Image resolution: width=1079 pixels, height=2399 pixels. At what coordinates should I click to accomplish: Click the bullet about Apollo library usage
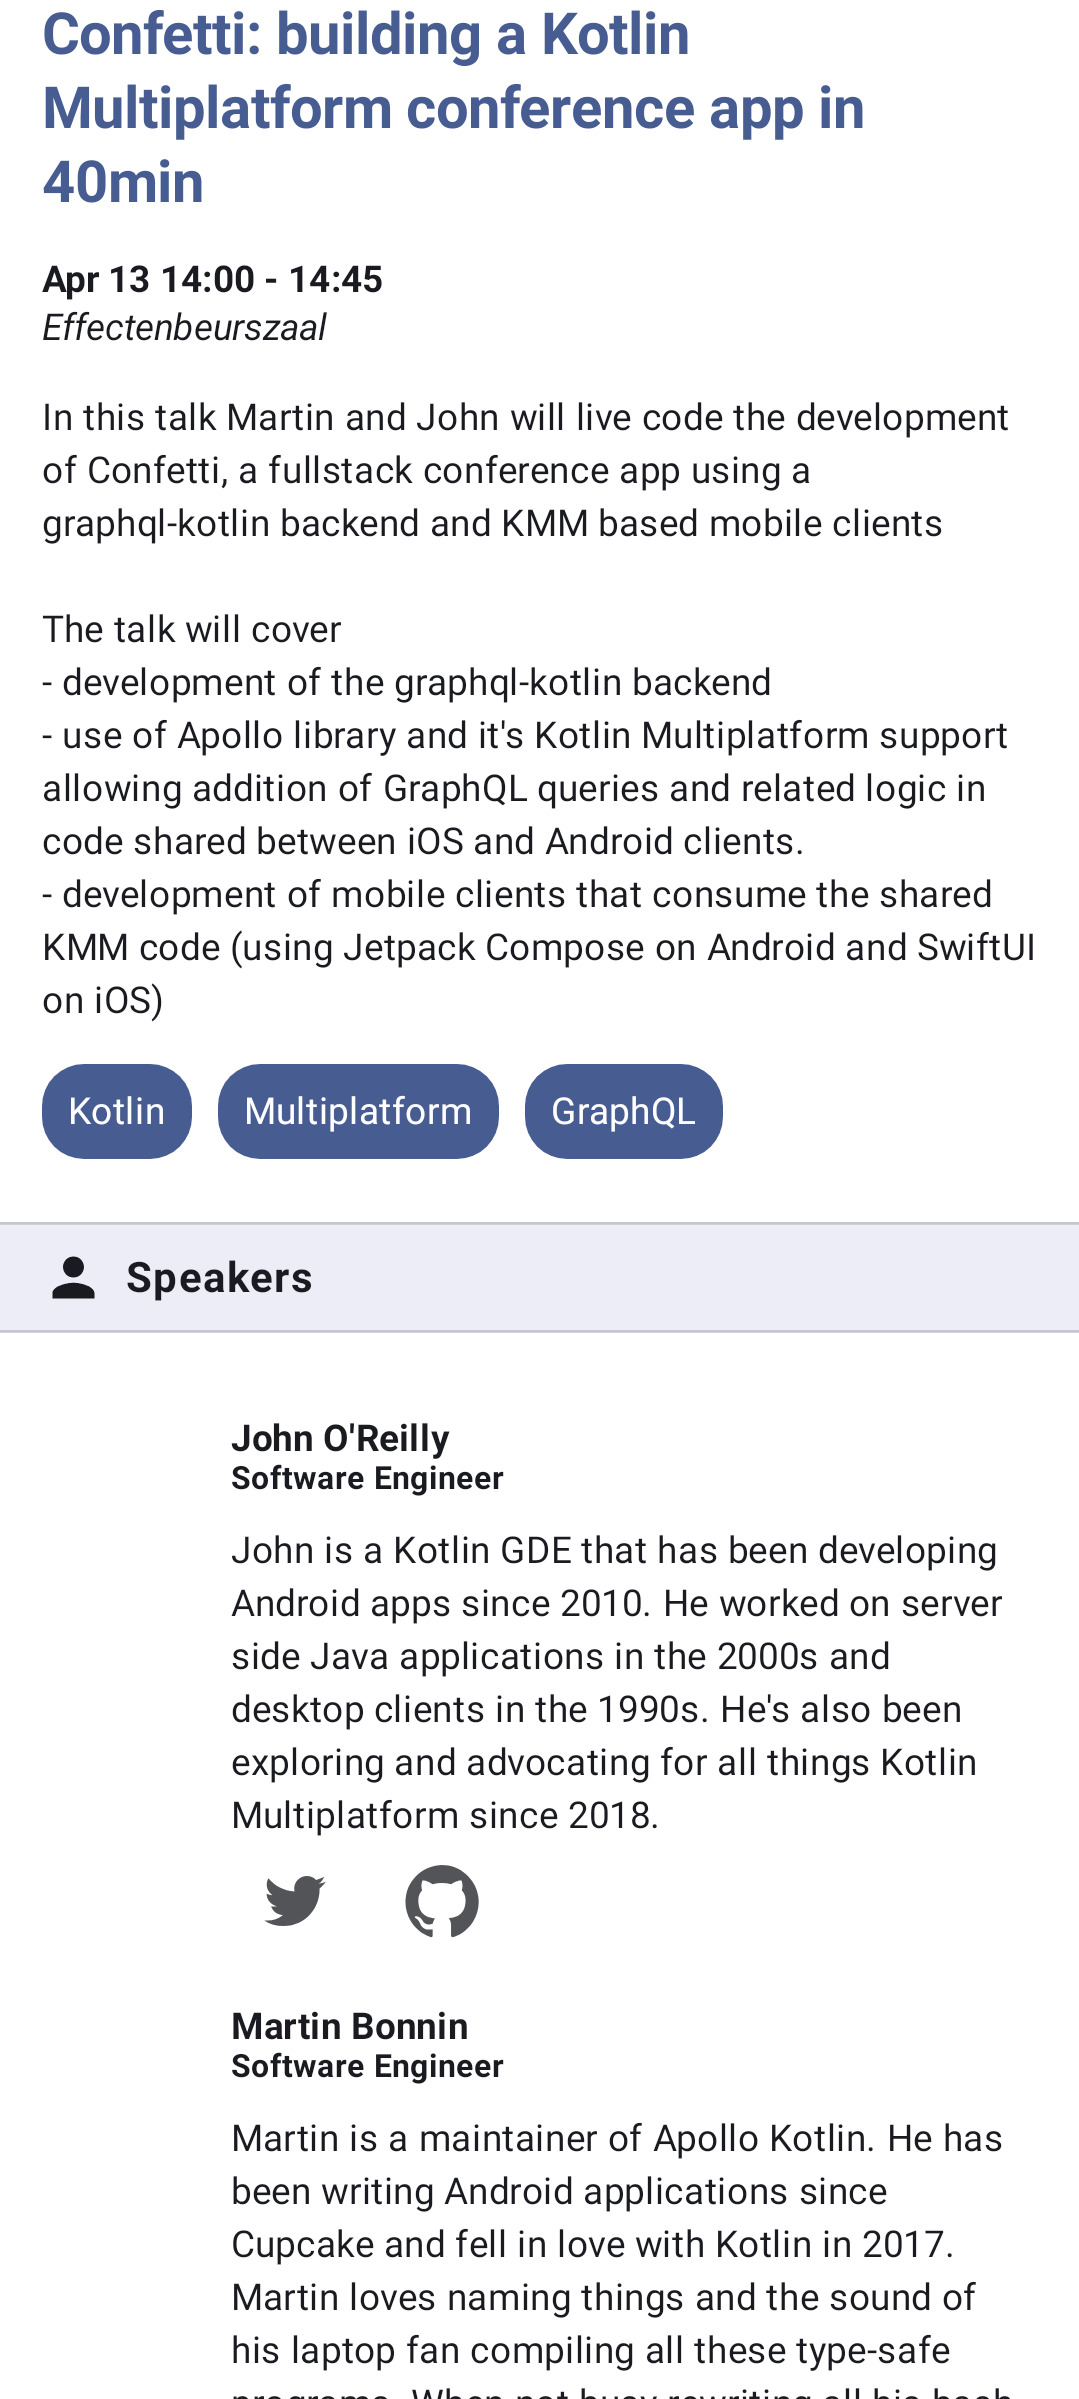tap(525, 788)
